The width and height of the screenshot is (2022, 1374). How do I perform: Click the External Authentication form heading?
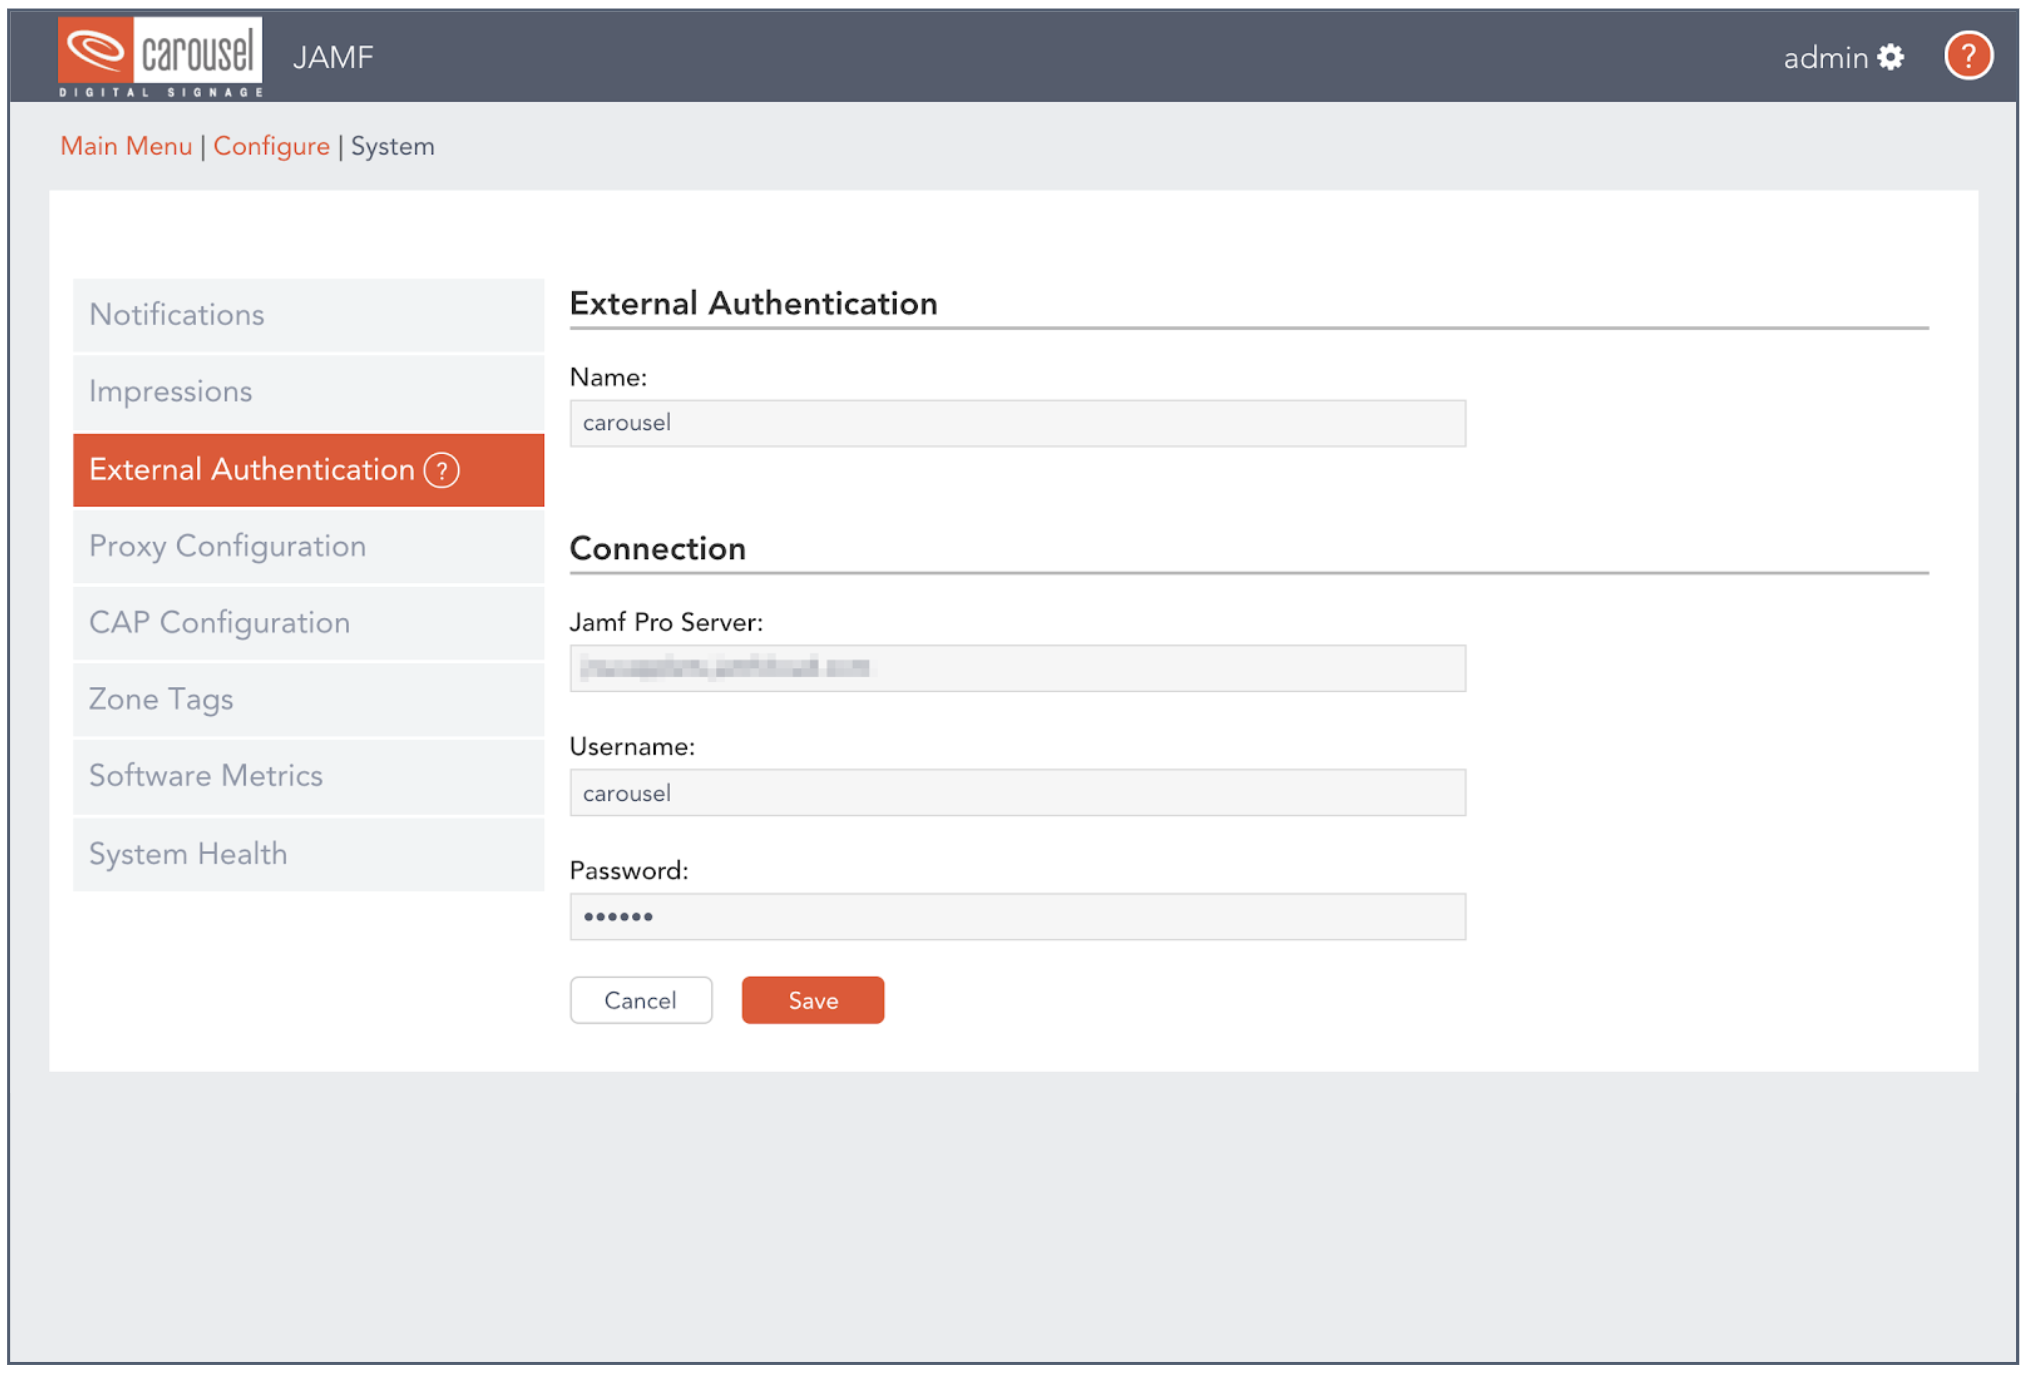pyautogui.click(x=754, y=304)
